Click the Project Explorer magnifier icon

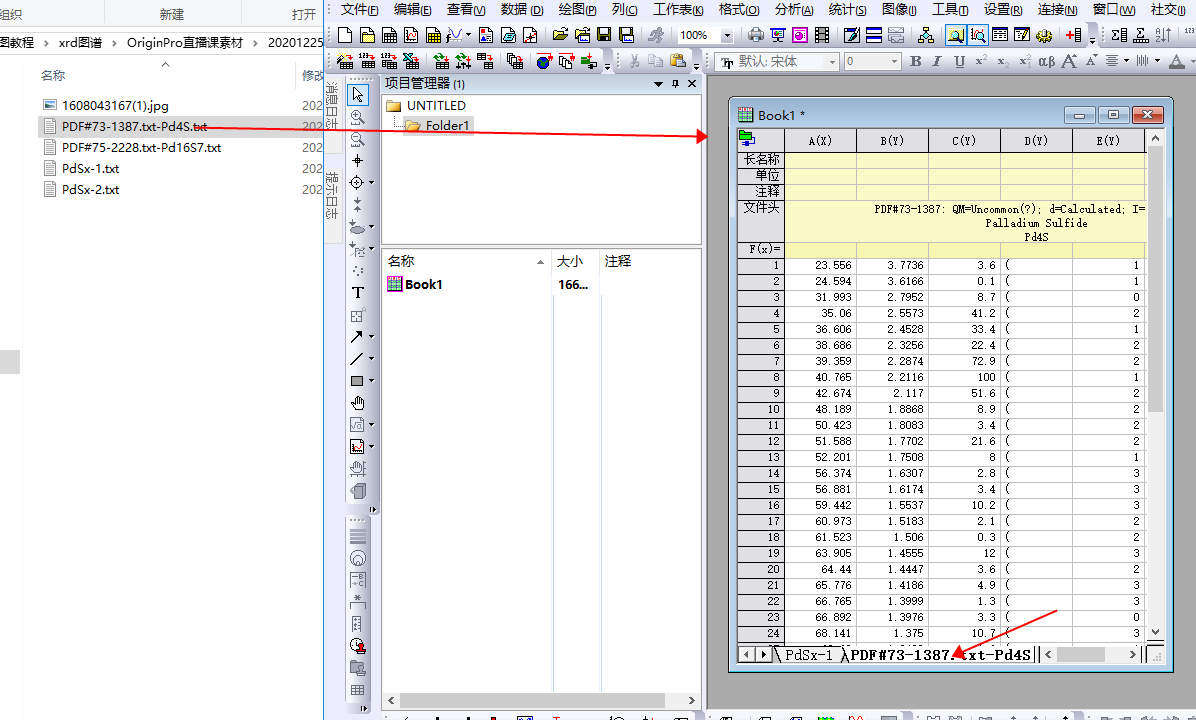[x=956, y=35]
